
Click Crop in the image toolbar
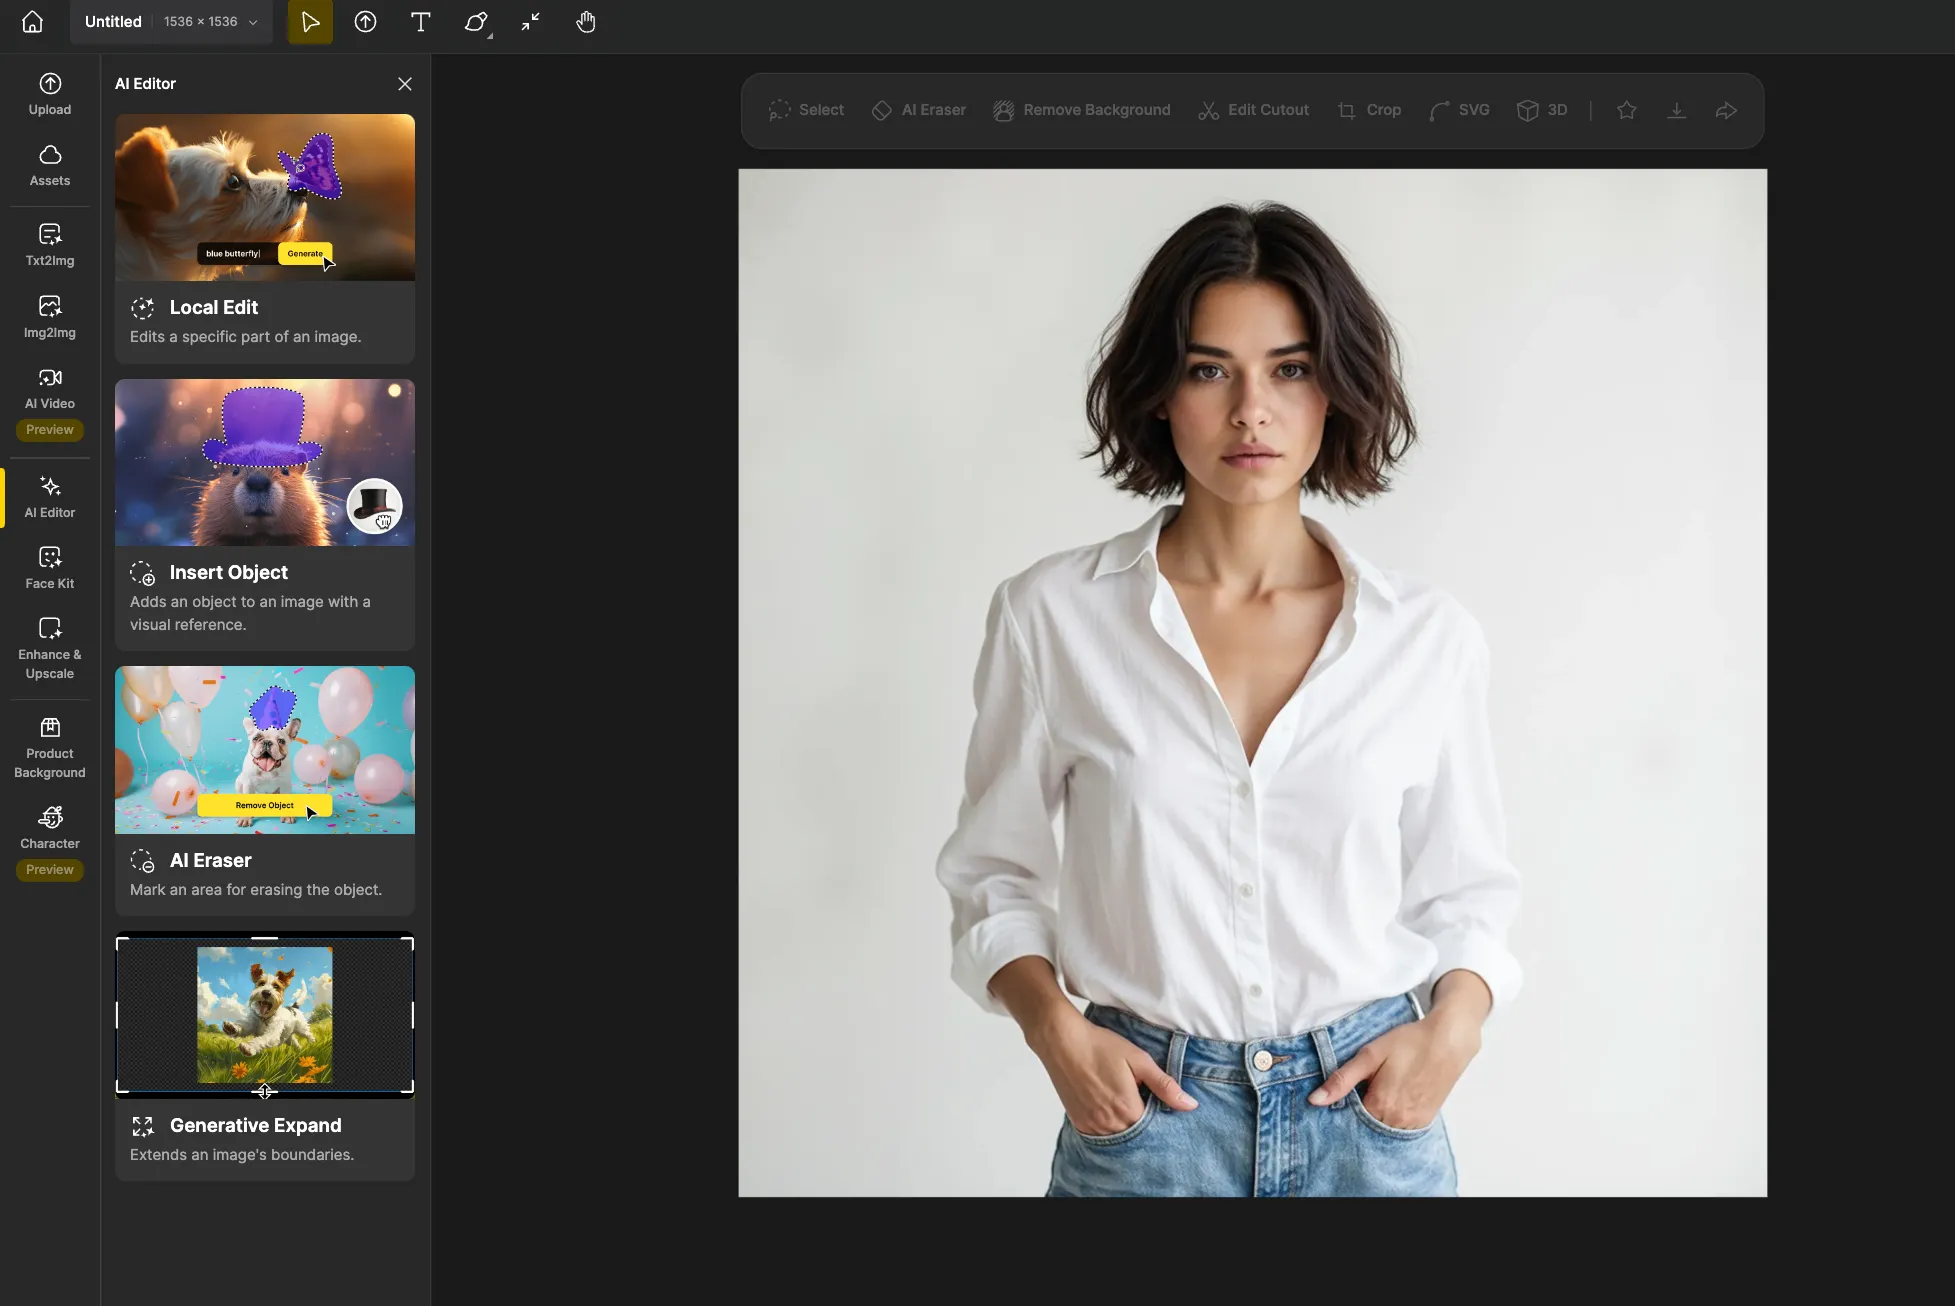click(x=1369, y=110)
